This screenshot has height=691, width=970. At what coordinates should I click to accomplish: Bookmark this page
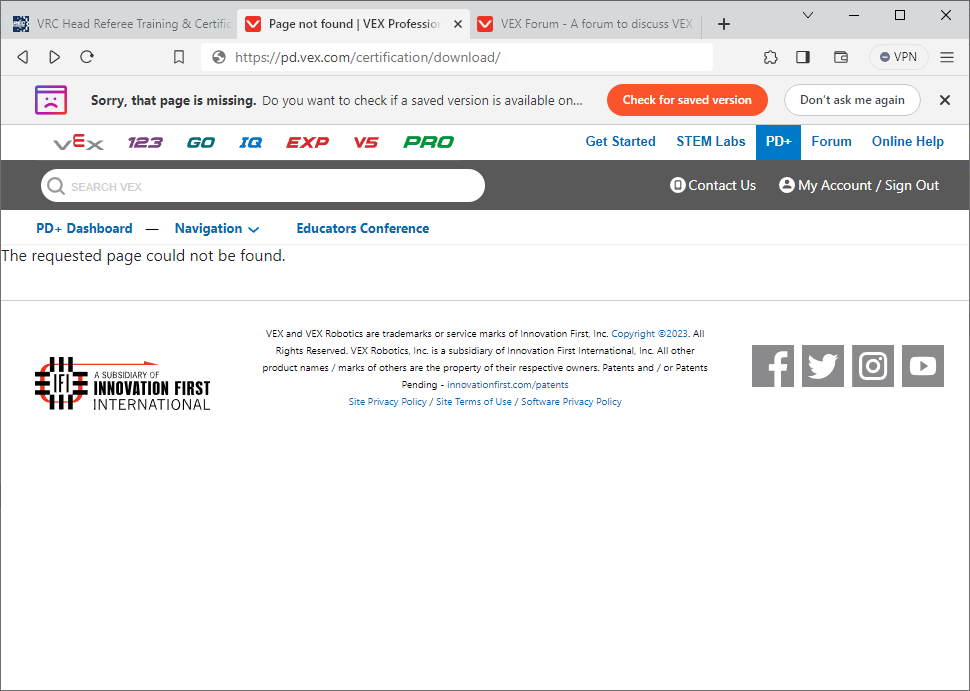[x=179, y=58]
